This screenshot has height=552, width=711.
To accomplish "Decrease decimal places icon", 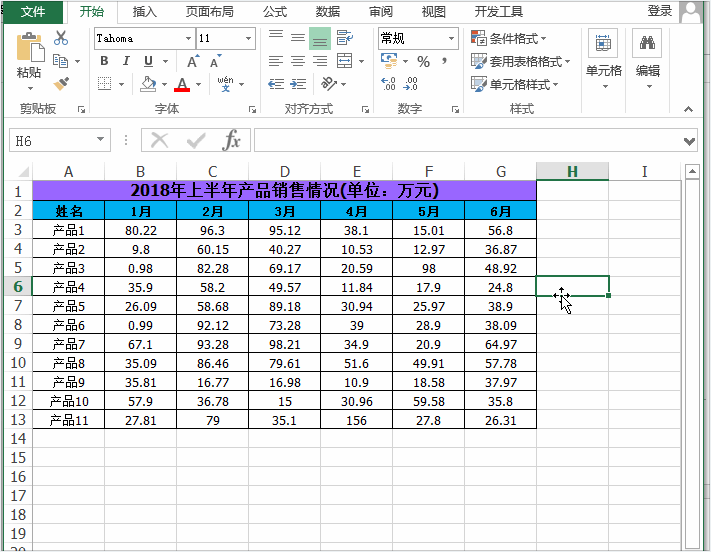I will 410,84.
